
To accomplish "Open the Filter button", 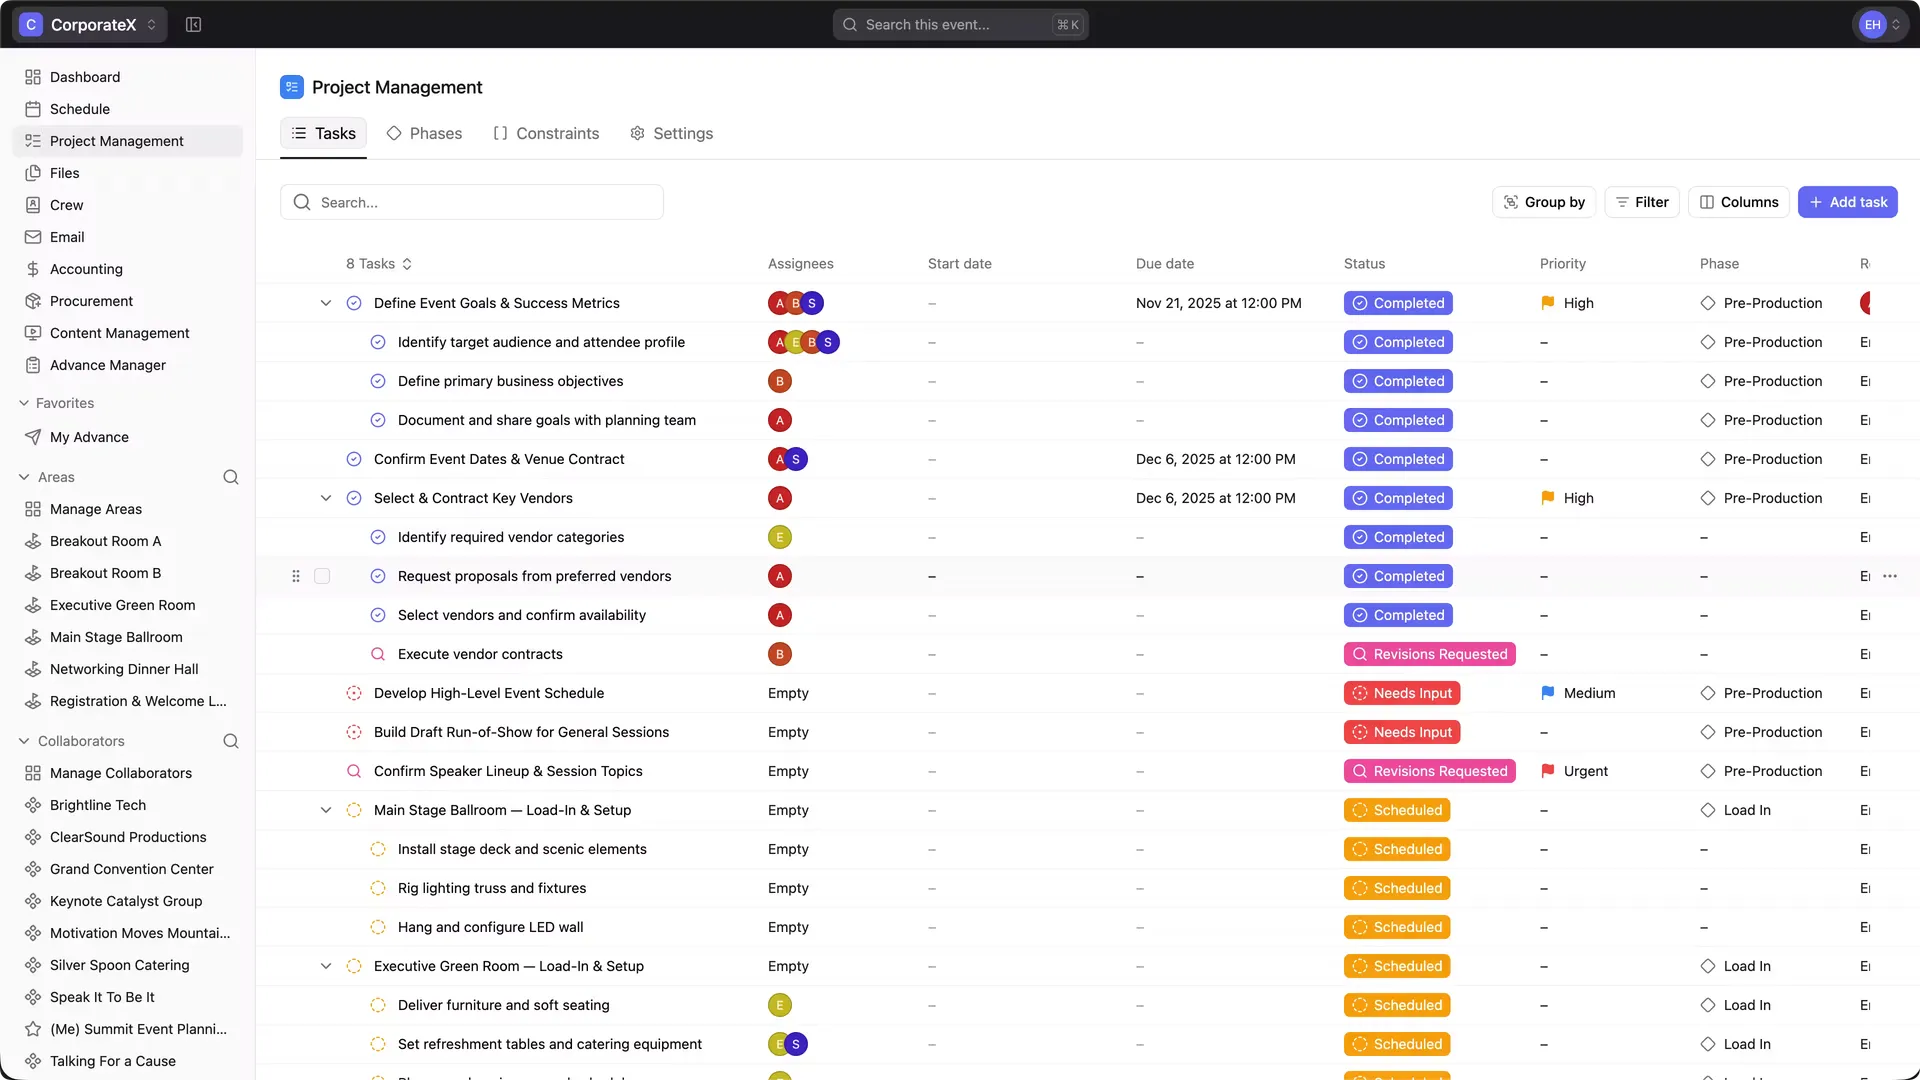I will tap(1642, 202).
